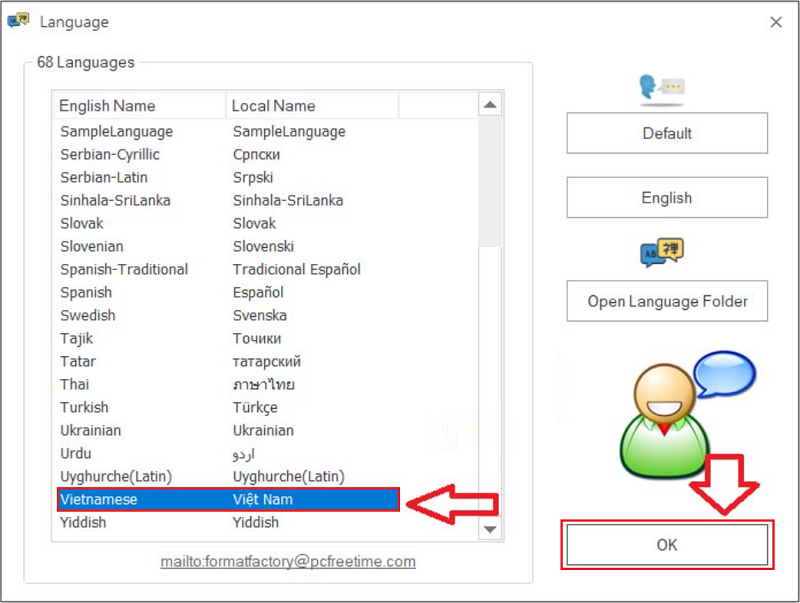Click the speaking head icon above Default

[660, 90]
